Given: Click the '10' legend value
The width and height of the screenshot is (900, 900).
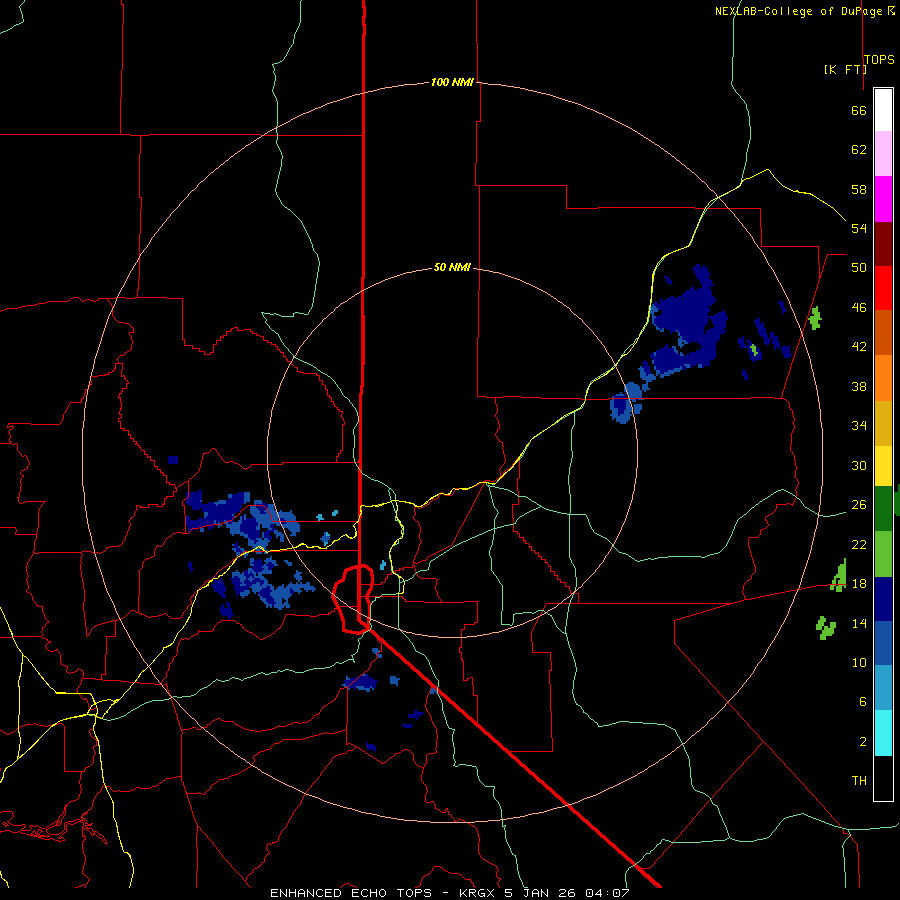Looking at the screenshot, I should click(859, 663).
